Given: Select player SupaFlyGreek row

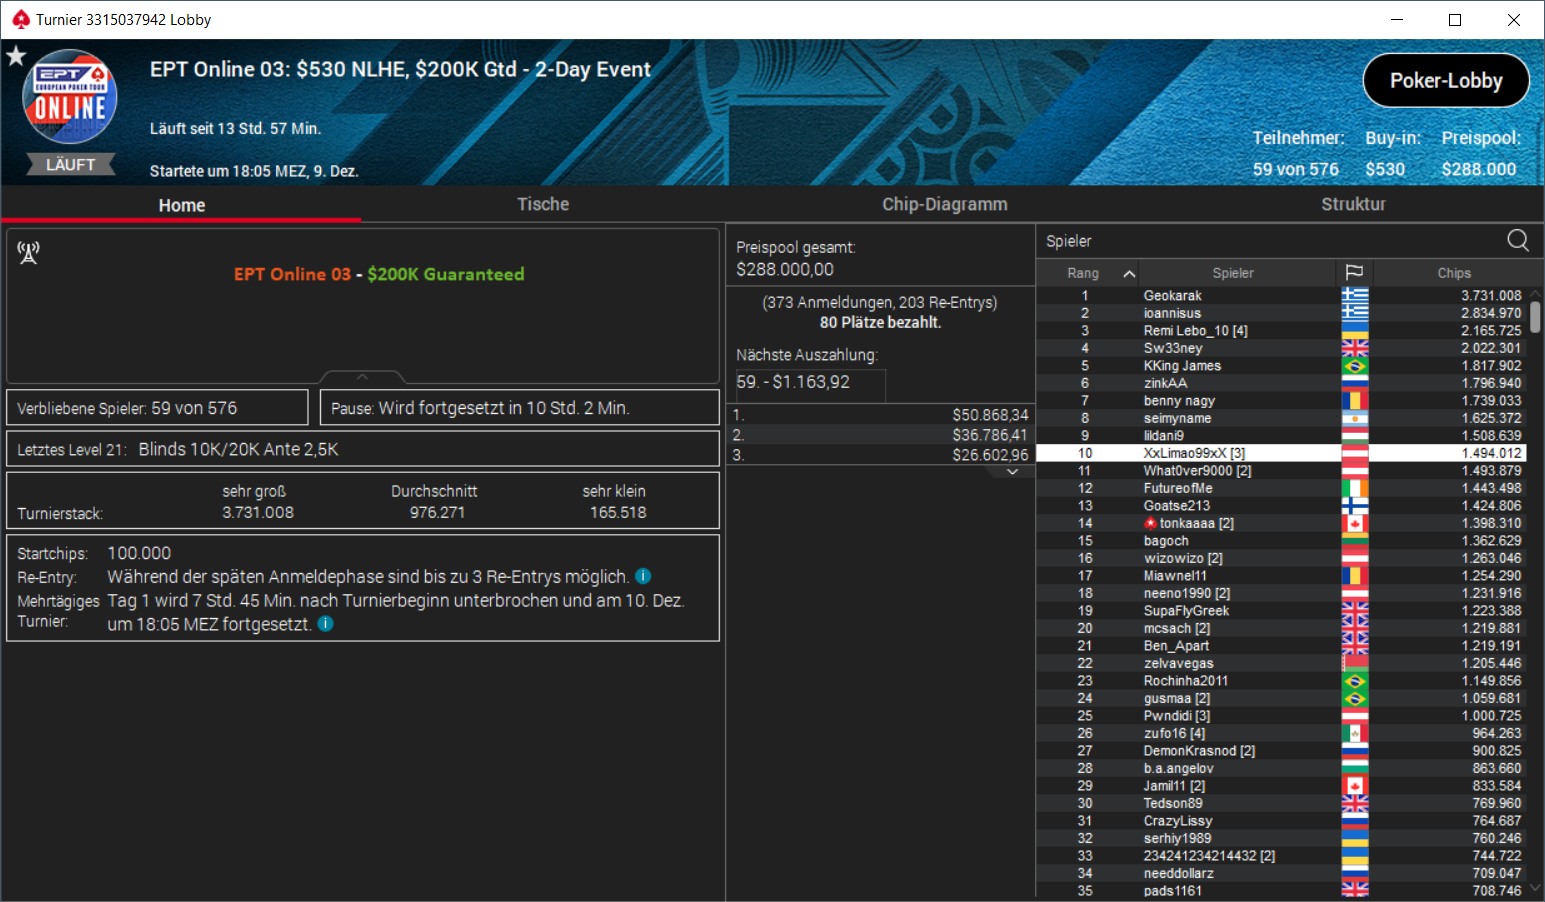Looking at the screenshot, I should pos(1282,610).
